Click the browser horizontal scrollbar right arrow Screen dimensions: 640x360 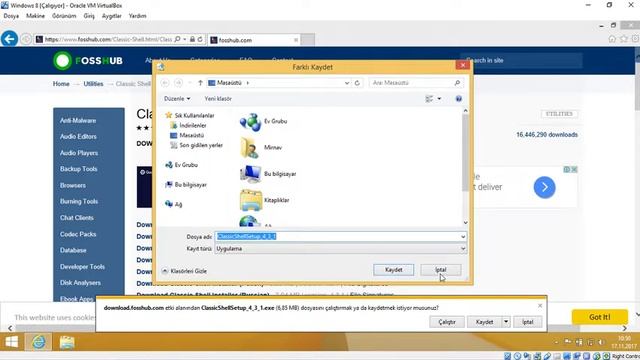[x=624, y=328]
